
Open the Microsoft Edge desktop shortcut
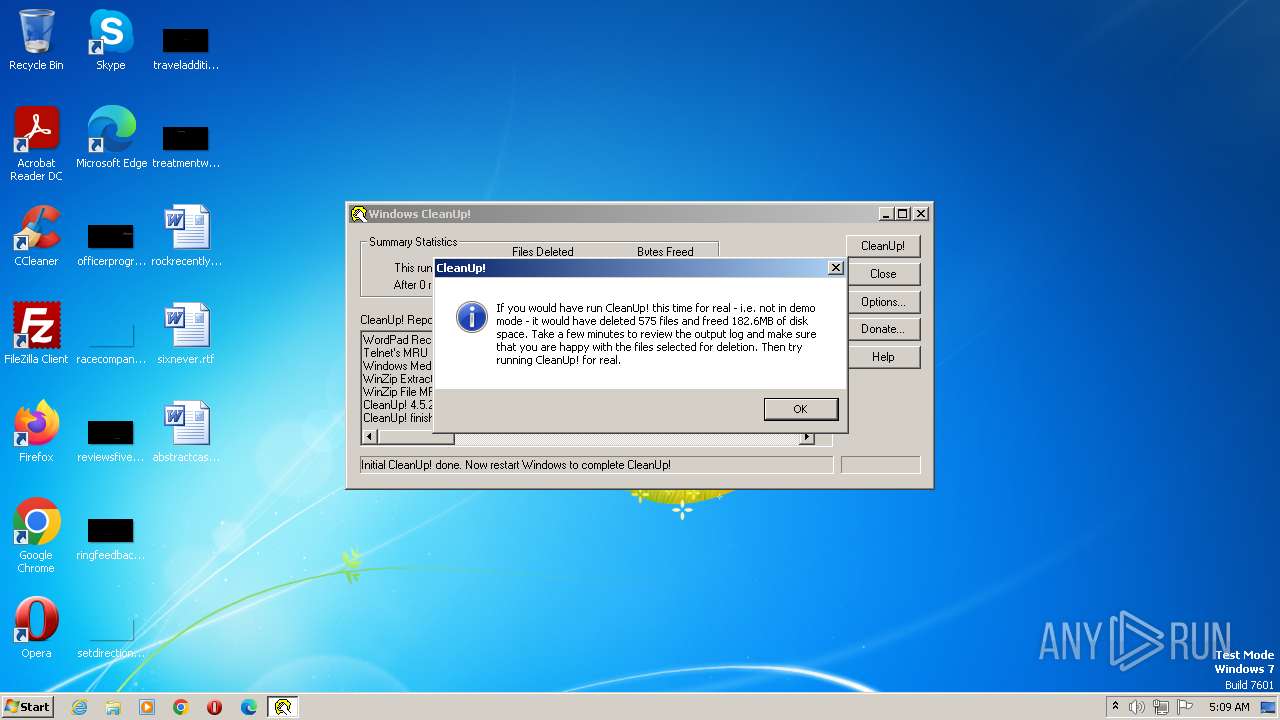point(111,138)
